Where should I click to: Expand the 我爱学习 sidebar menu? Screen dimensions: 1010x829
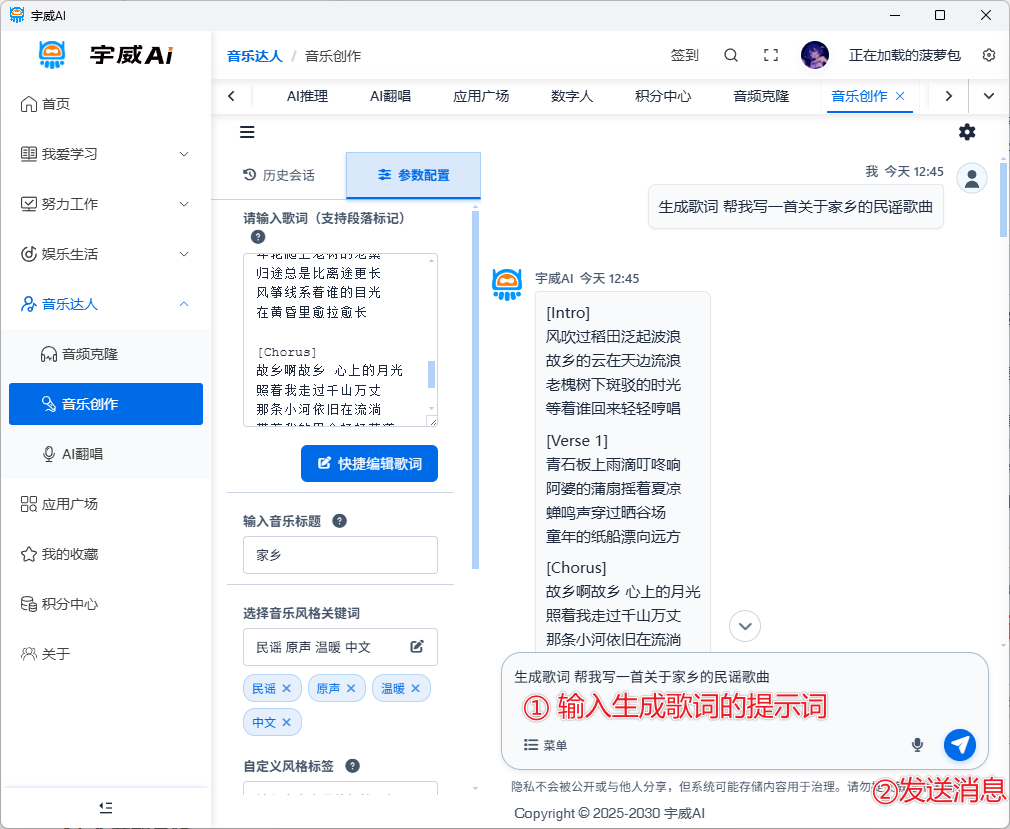click(184, 154)
